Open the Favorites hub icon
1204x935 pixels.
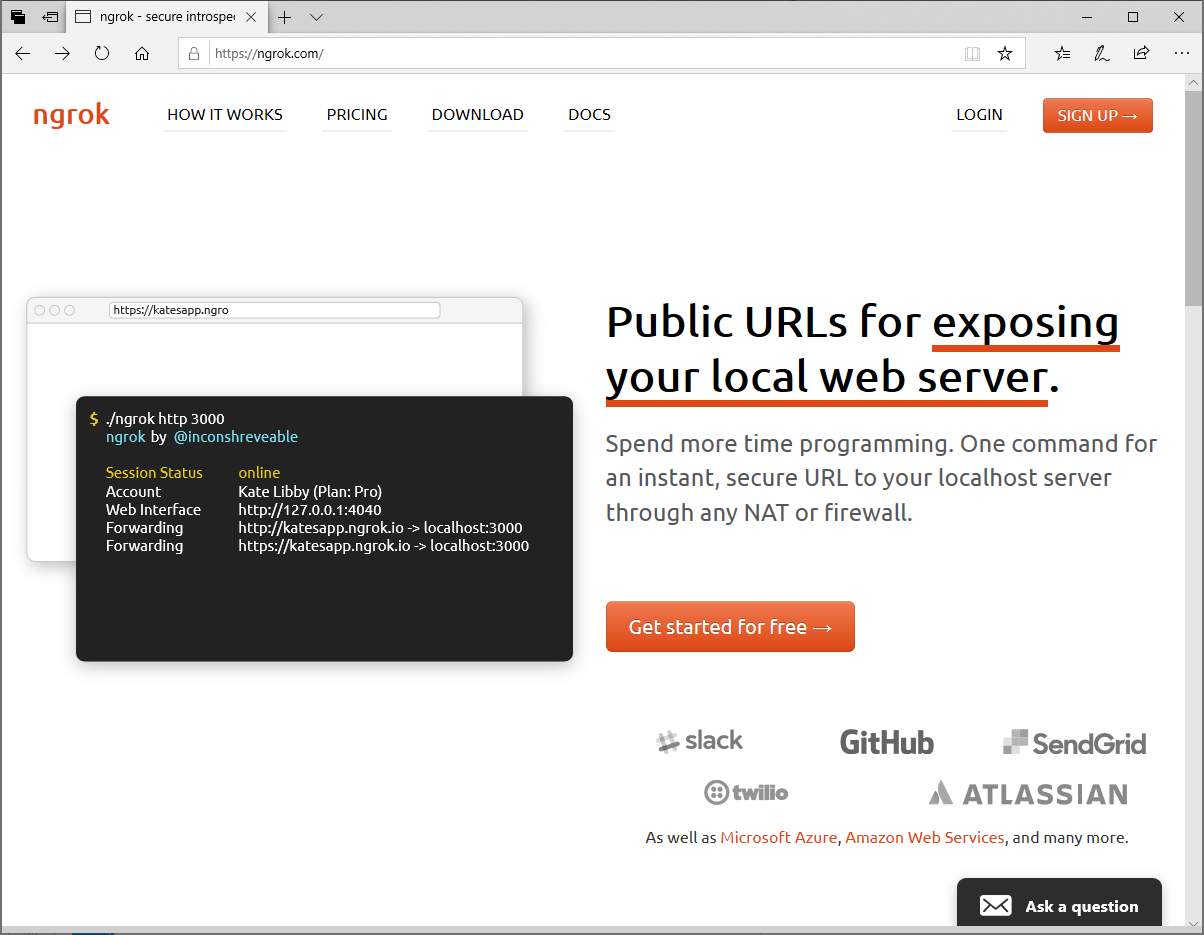(x=1062, y=54)
